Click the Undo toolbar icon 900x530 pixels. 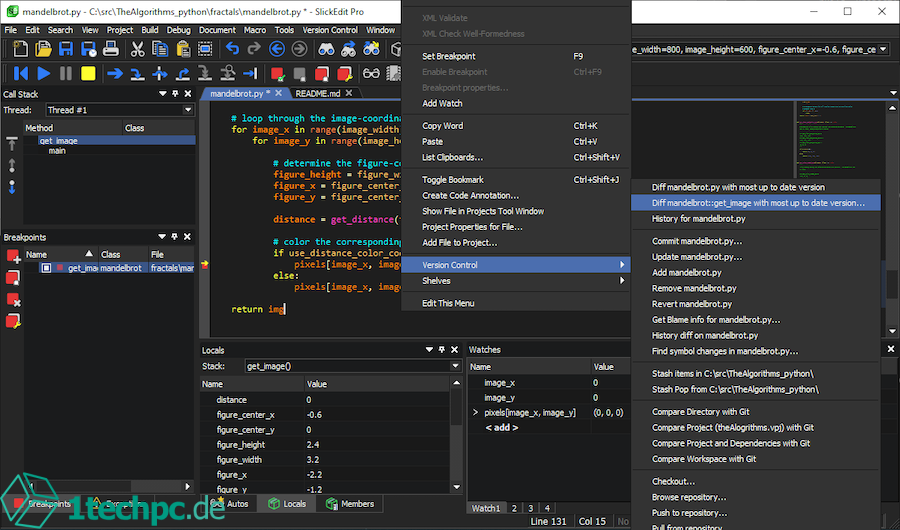tap(231, 49)
